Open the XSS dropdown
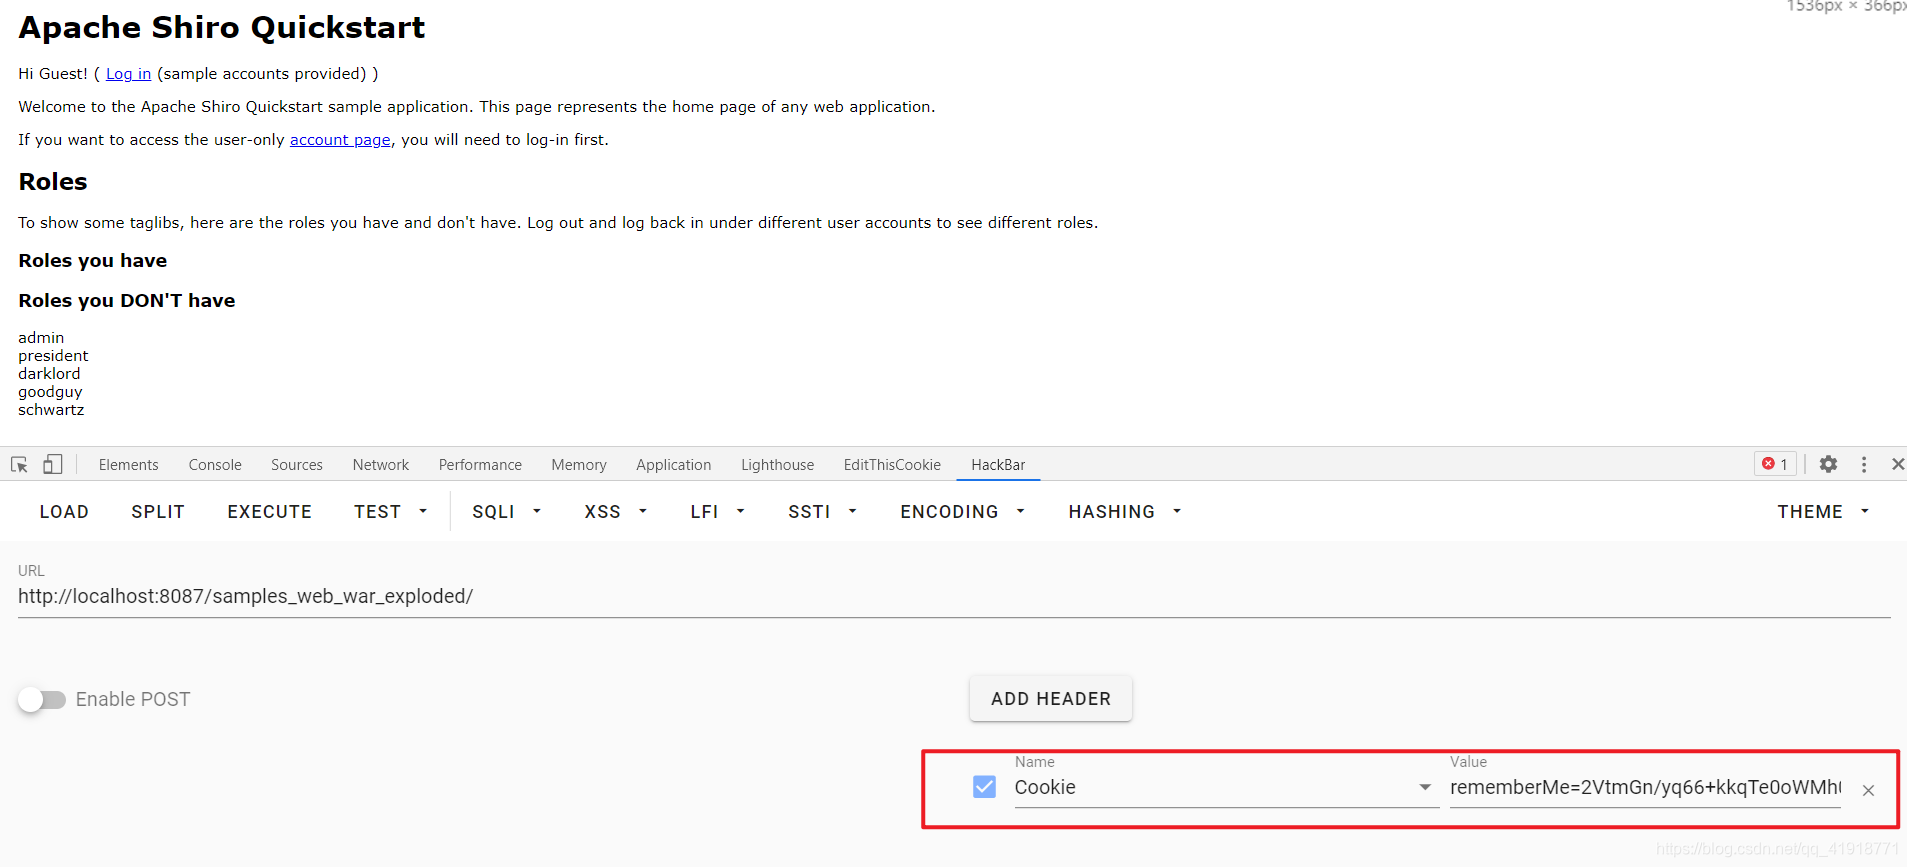The image size is (1907, 867). [x=616, y=511]
